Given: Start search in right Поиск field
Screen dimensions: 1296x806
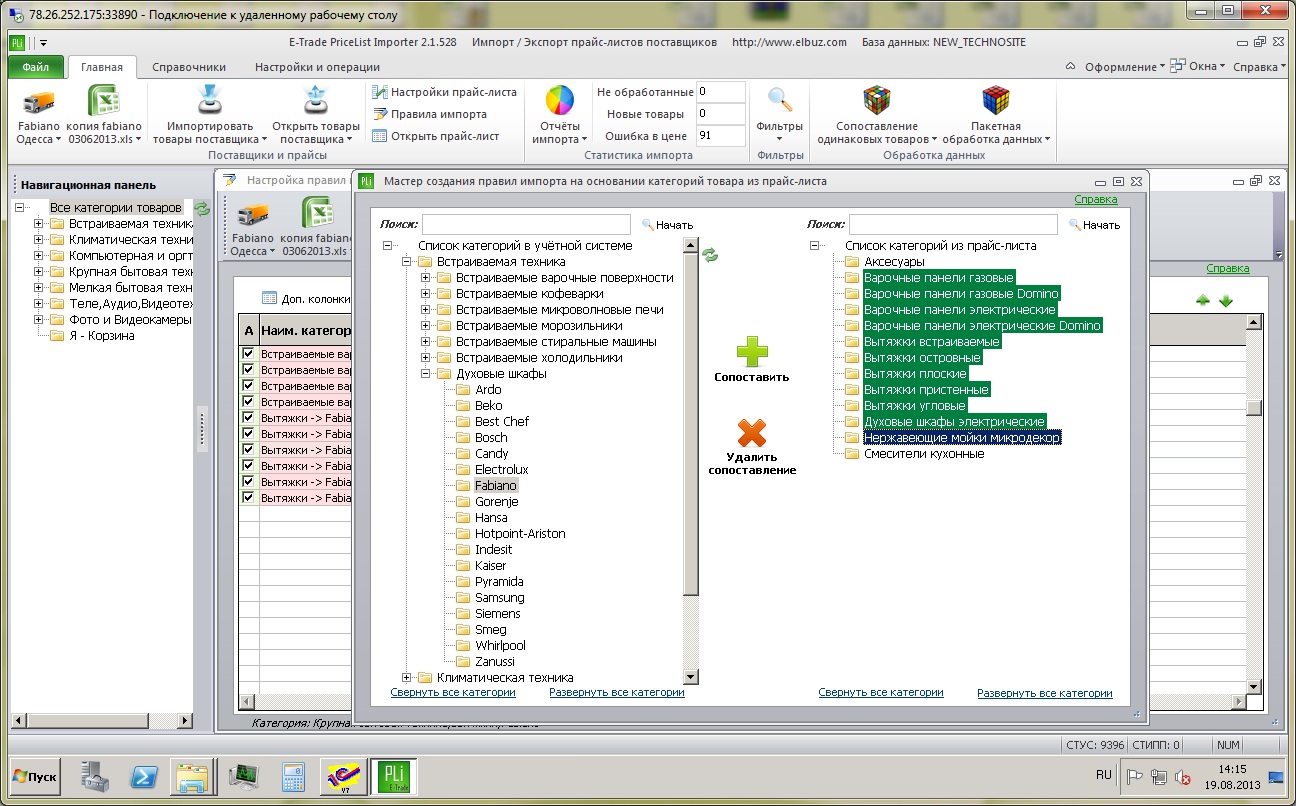Looking at the screenshot, I should click(x=1094, y=225).
